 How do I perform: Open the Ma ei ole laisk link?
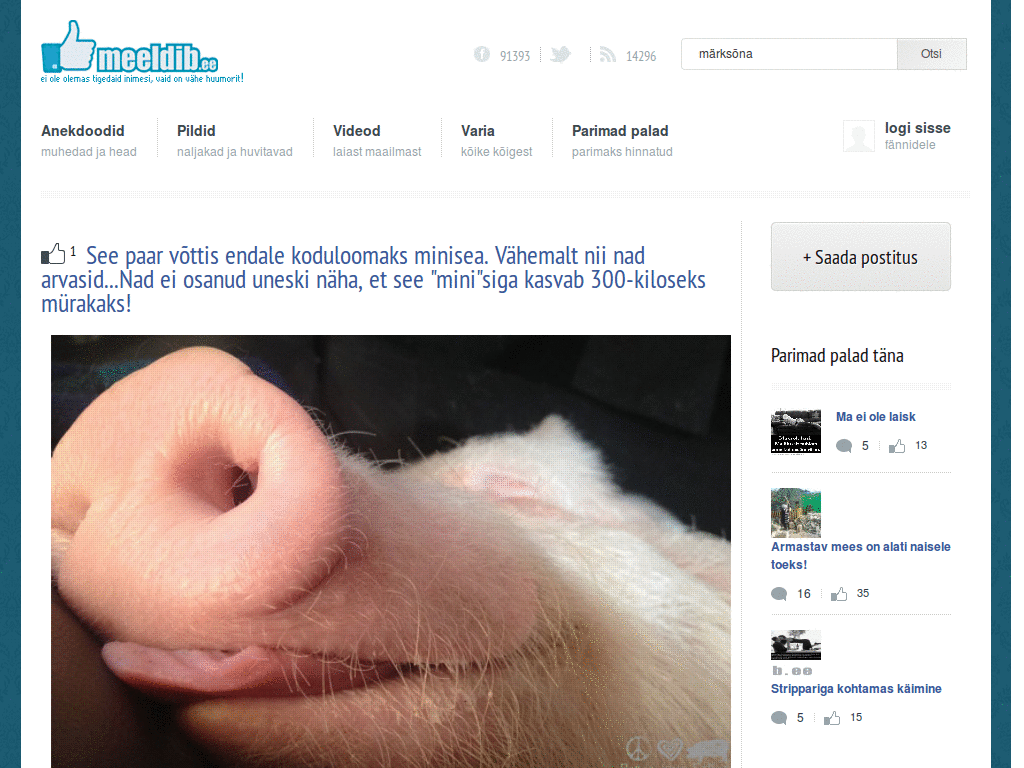(x=875, y=417)
